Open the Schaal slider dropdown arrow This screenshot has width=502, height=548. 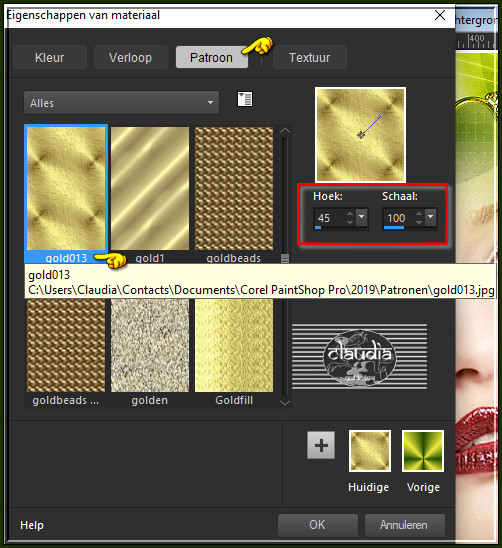pos(431,217)
